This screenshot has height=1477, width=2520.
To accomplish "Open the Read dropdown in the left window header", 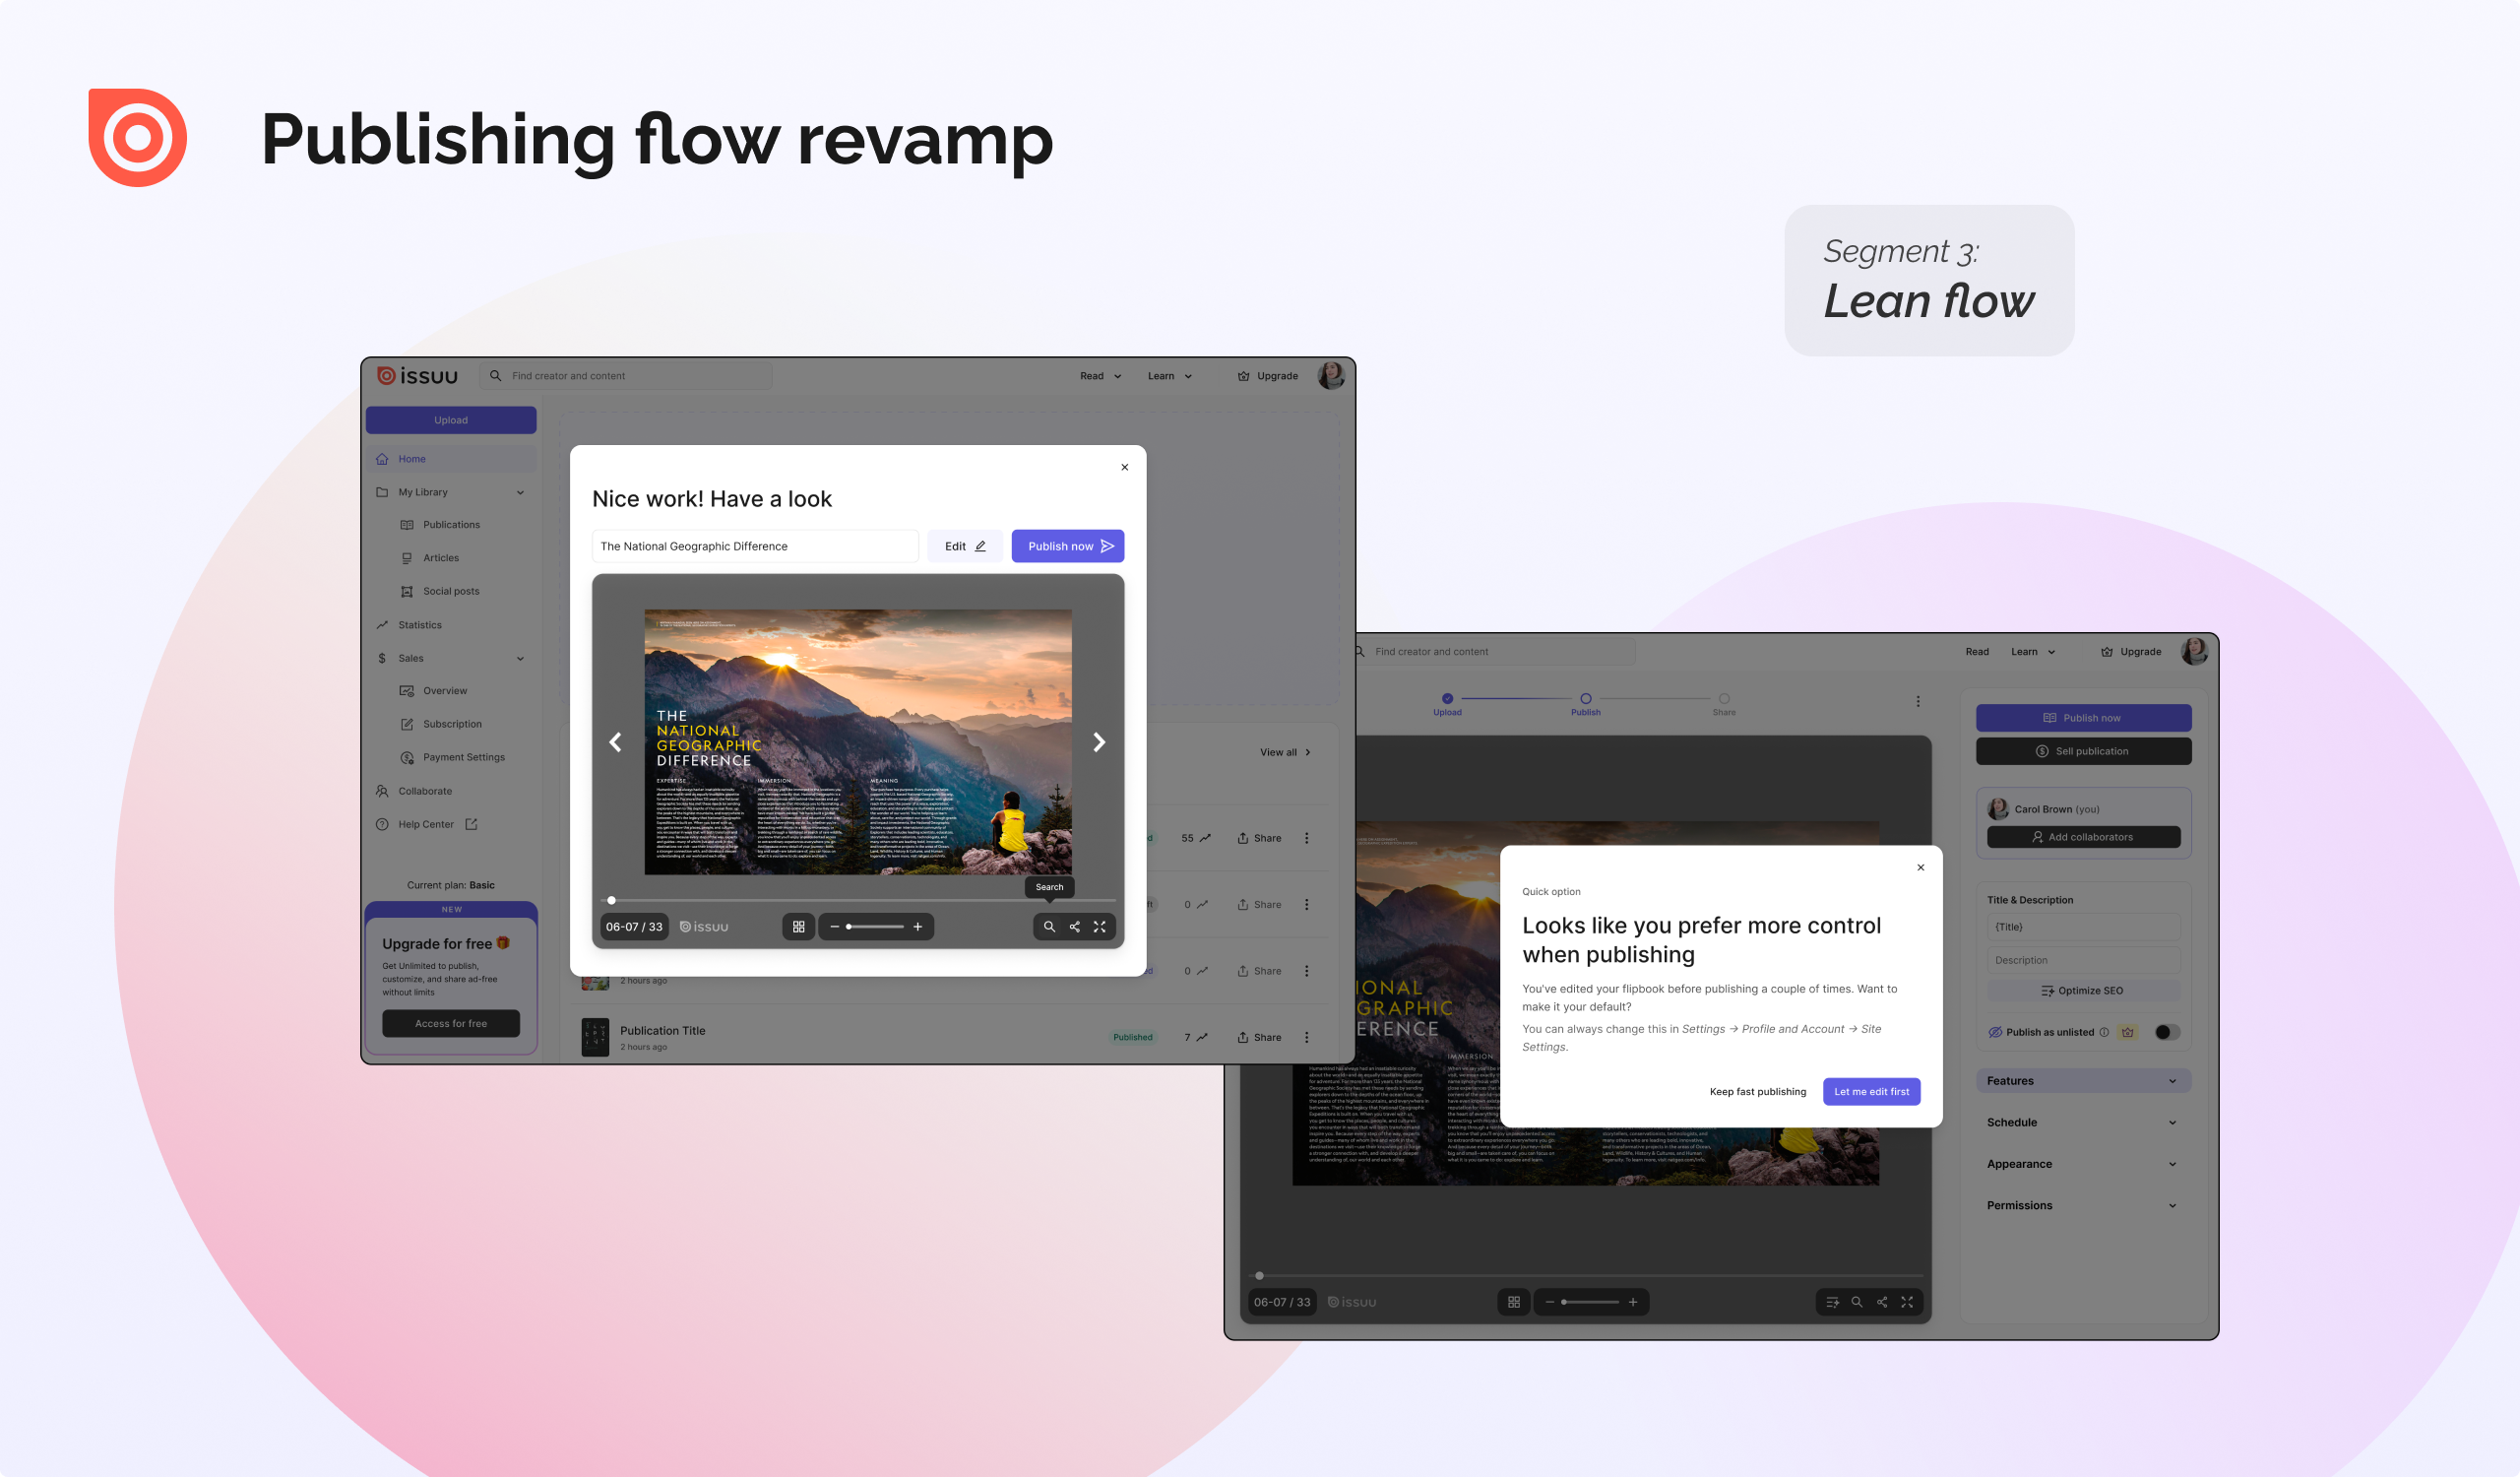I will click(x=1101, y=376).
